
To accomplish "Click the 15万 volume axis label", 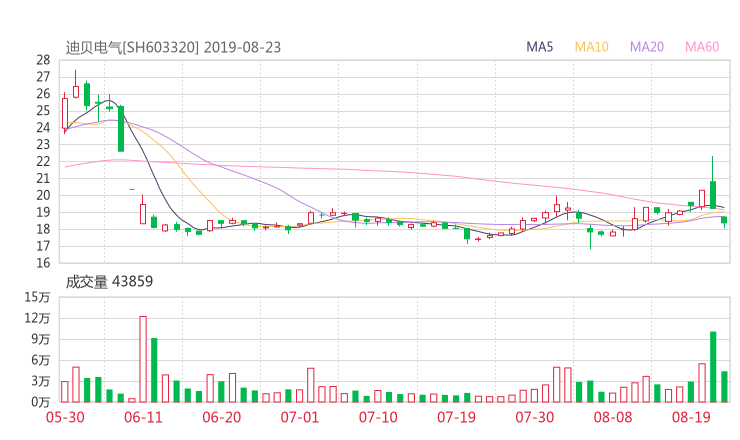I will point(37,297).
